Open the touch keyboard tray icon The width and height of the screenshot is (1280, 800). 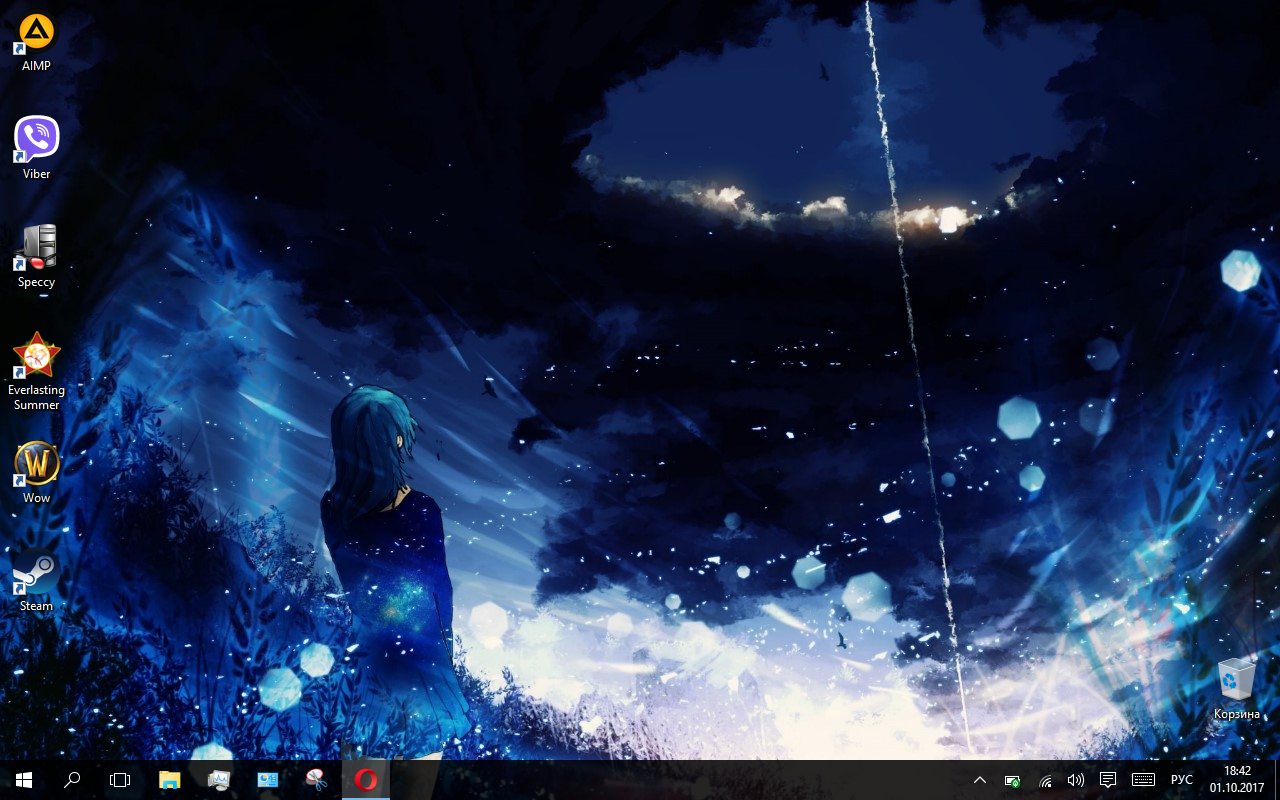(x=1143, y=780)
